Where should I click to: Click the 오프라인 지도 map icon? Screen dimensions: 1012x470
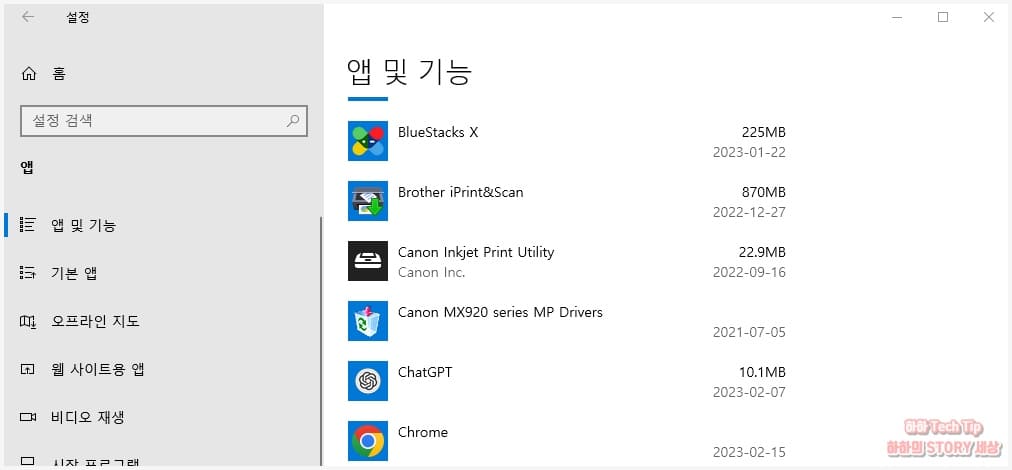[x=27, y=321]
